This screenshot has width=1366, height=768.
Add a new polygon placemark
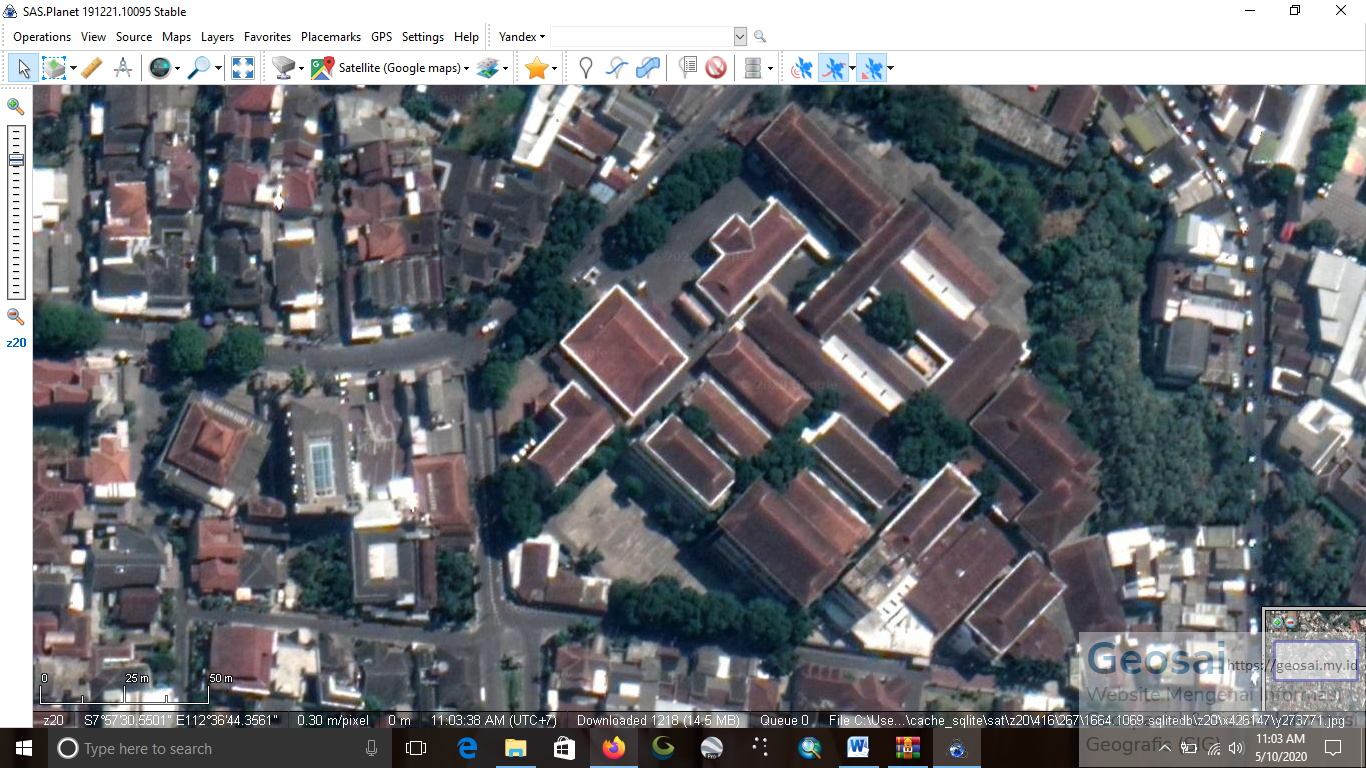pos(648,68)
